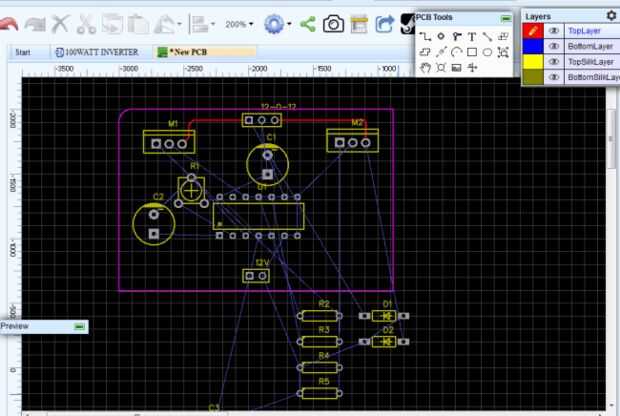620x416 pixels.
Task: Select the Circle tool in PCB Tools
Action: tap(487, 52)
